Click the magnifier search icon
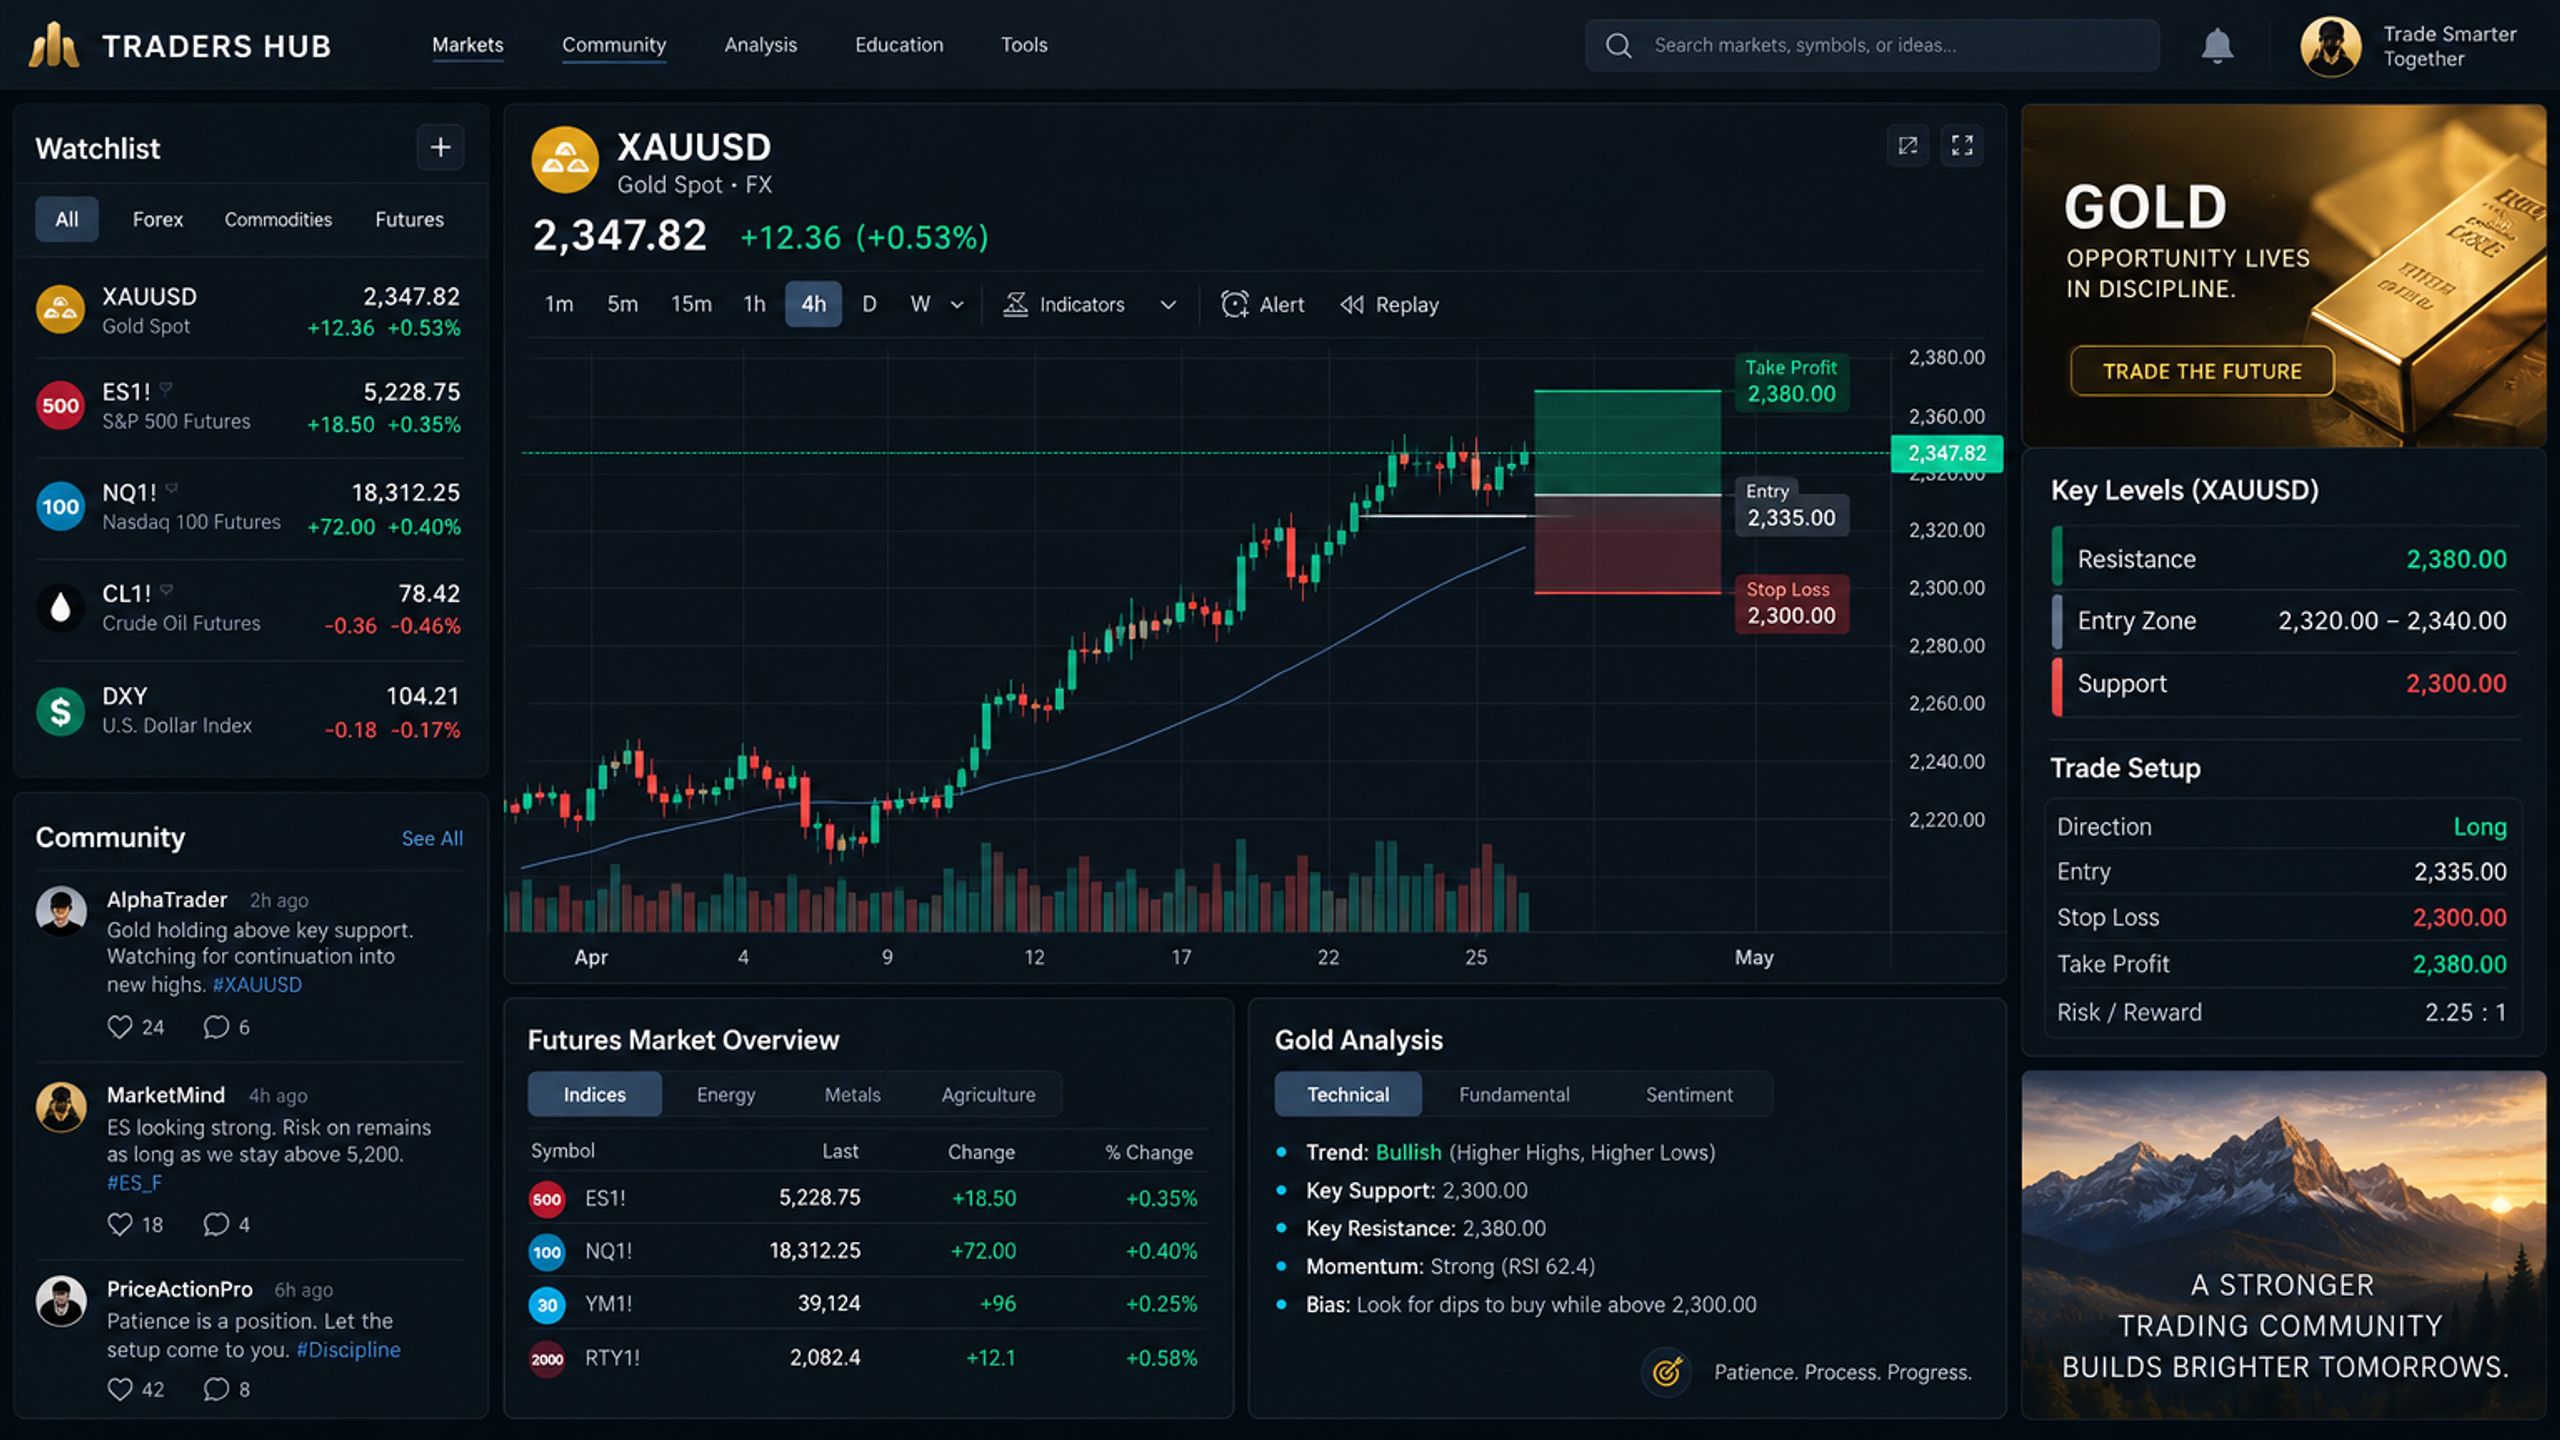 (1618, 46)
